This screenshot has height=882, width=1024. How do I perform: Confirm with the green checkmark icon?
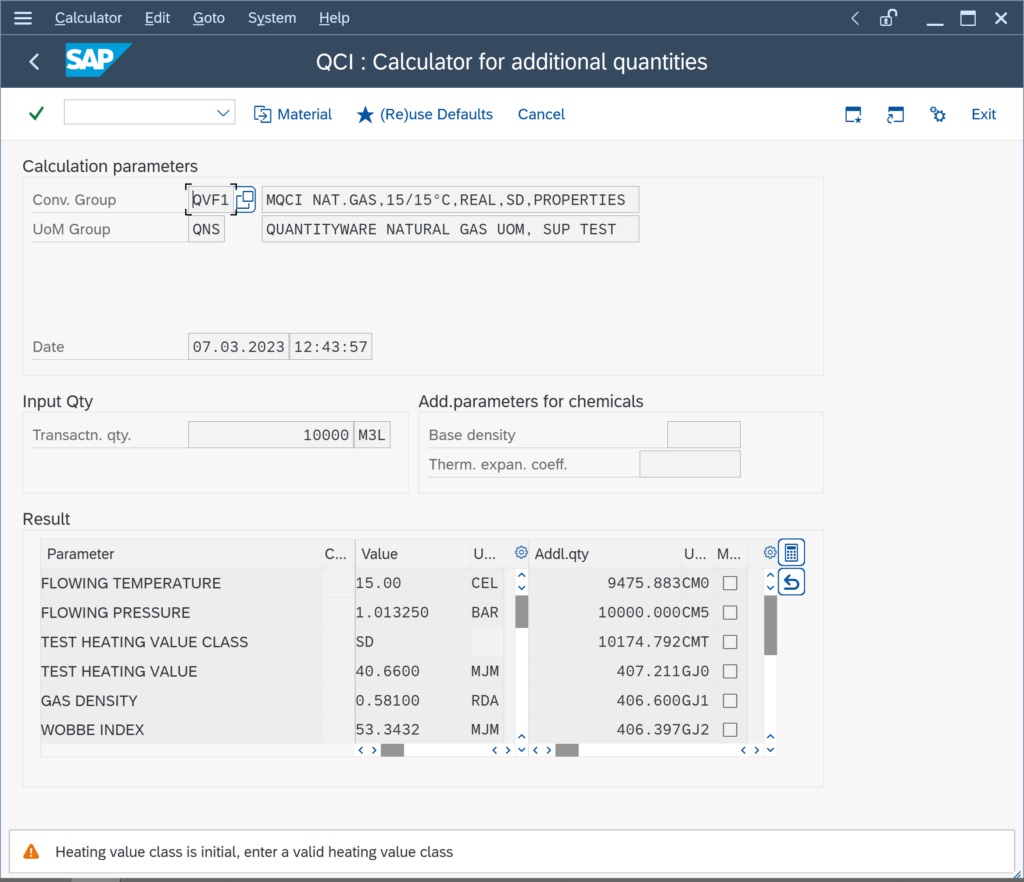(37, 114)
